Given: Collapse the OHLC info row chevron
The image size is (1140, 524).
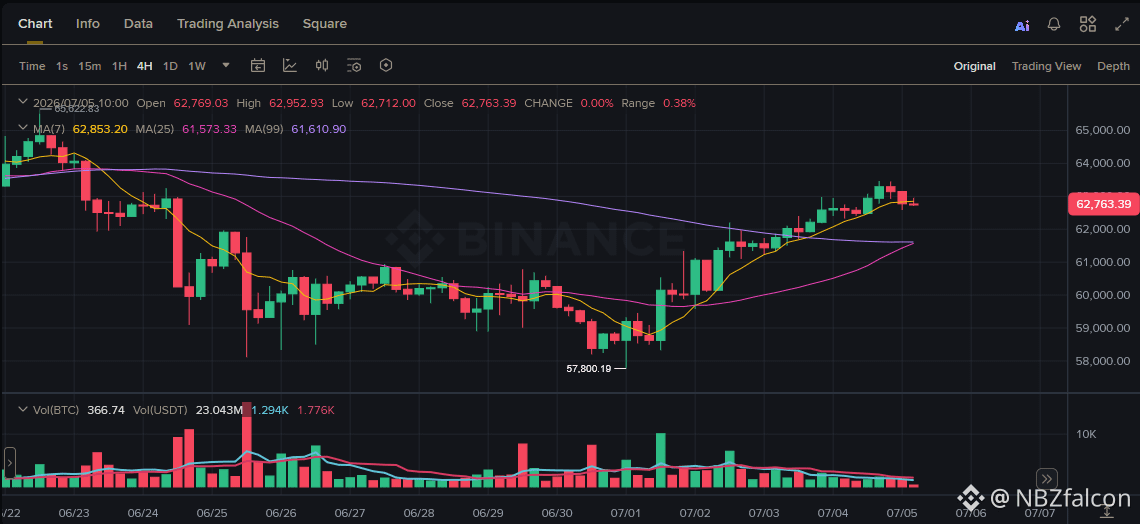Looking at the screenshot, I should pyautogui.click(x=22, y=102).
